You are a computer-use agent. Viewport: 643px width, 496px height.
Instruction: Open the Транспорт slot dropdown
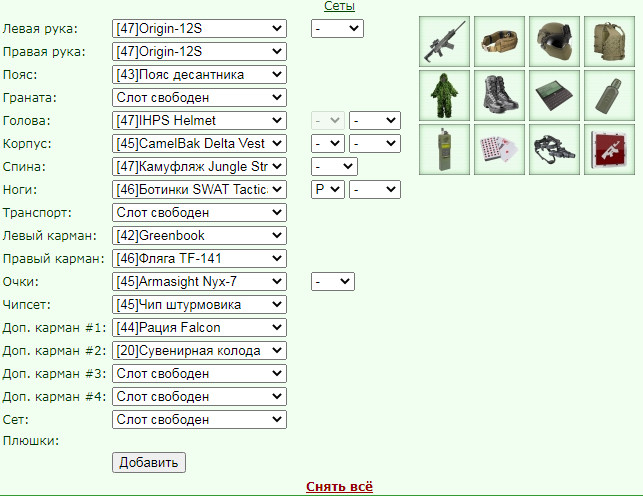[x=199, y=212]
